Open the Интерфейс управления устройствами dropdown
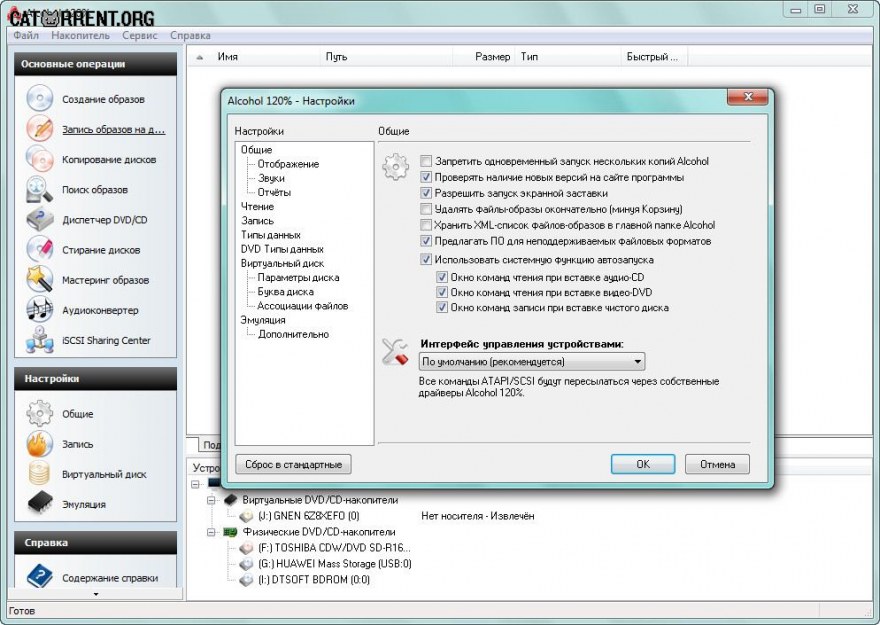Image resolution: width=880 pixels, height=625 pixels. coord(531,362)
